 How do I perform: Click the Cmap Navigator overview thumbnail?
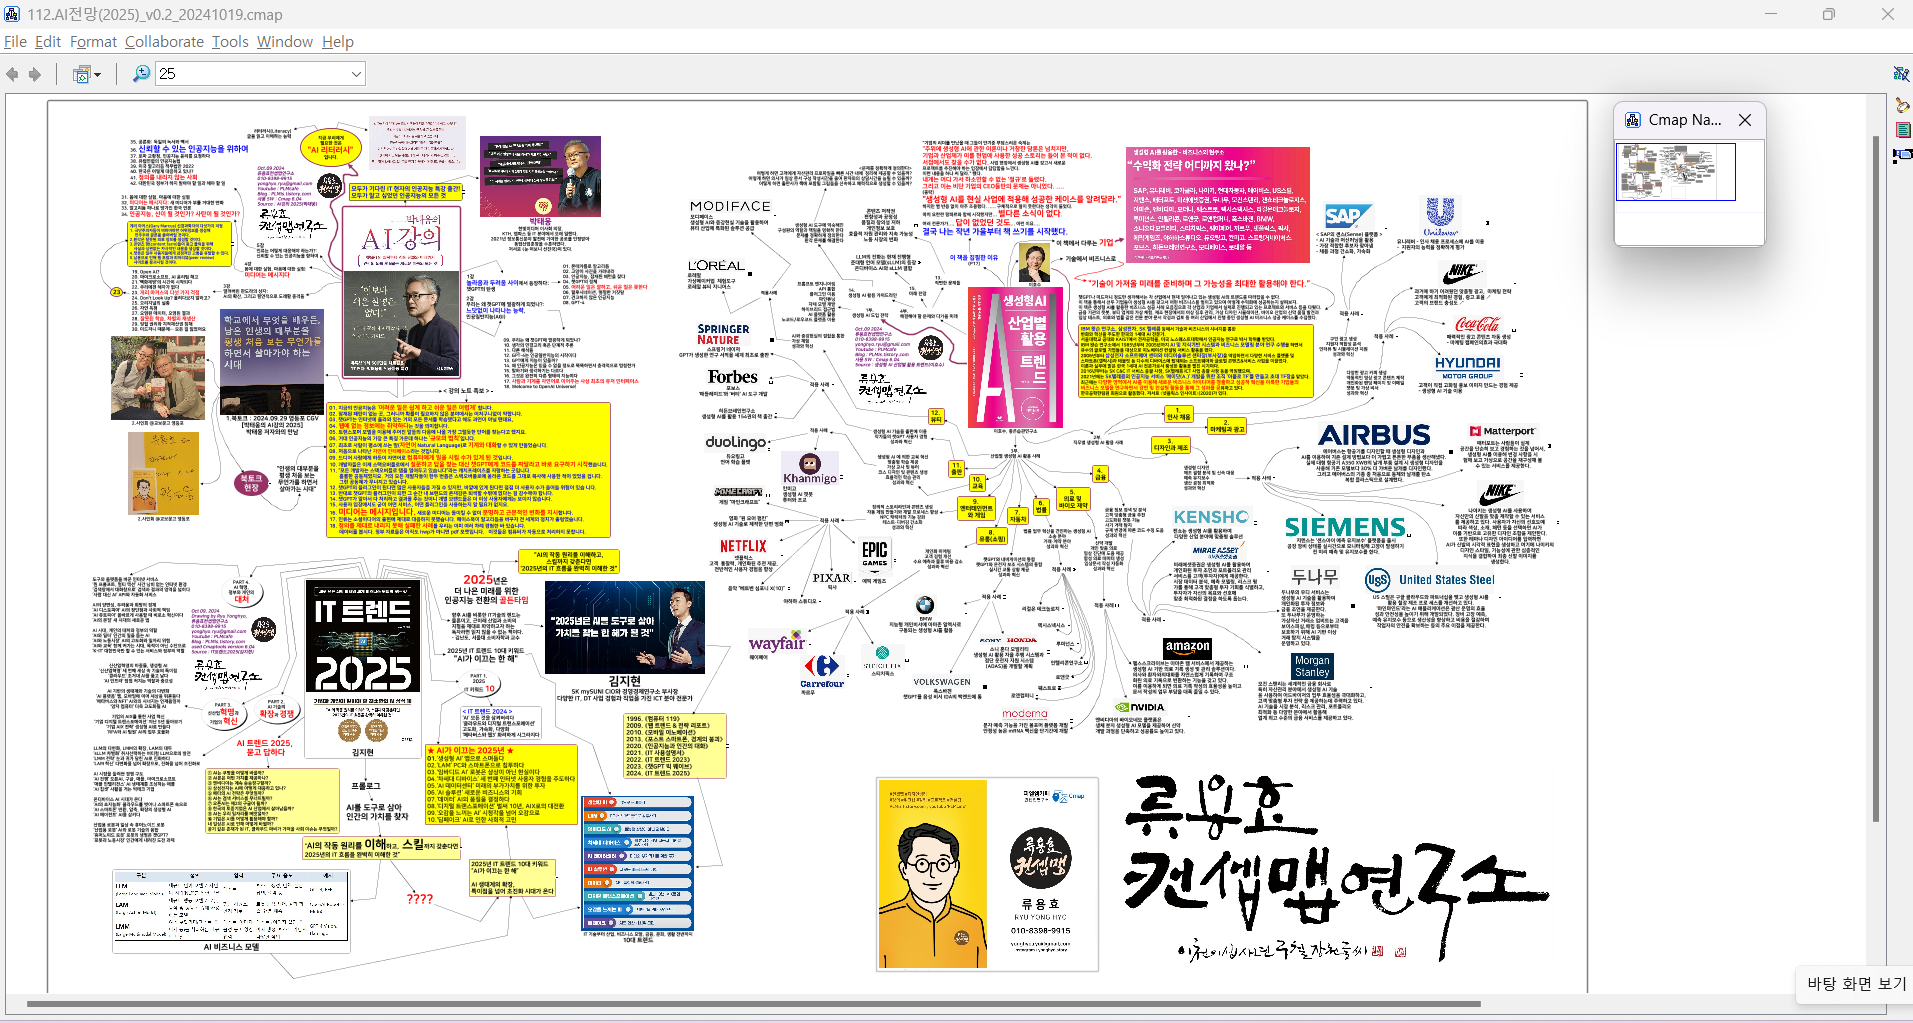pos(1675,172)
